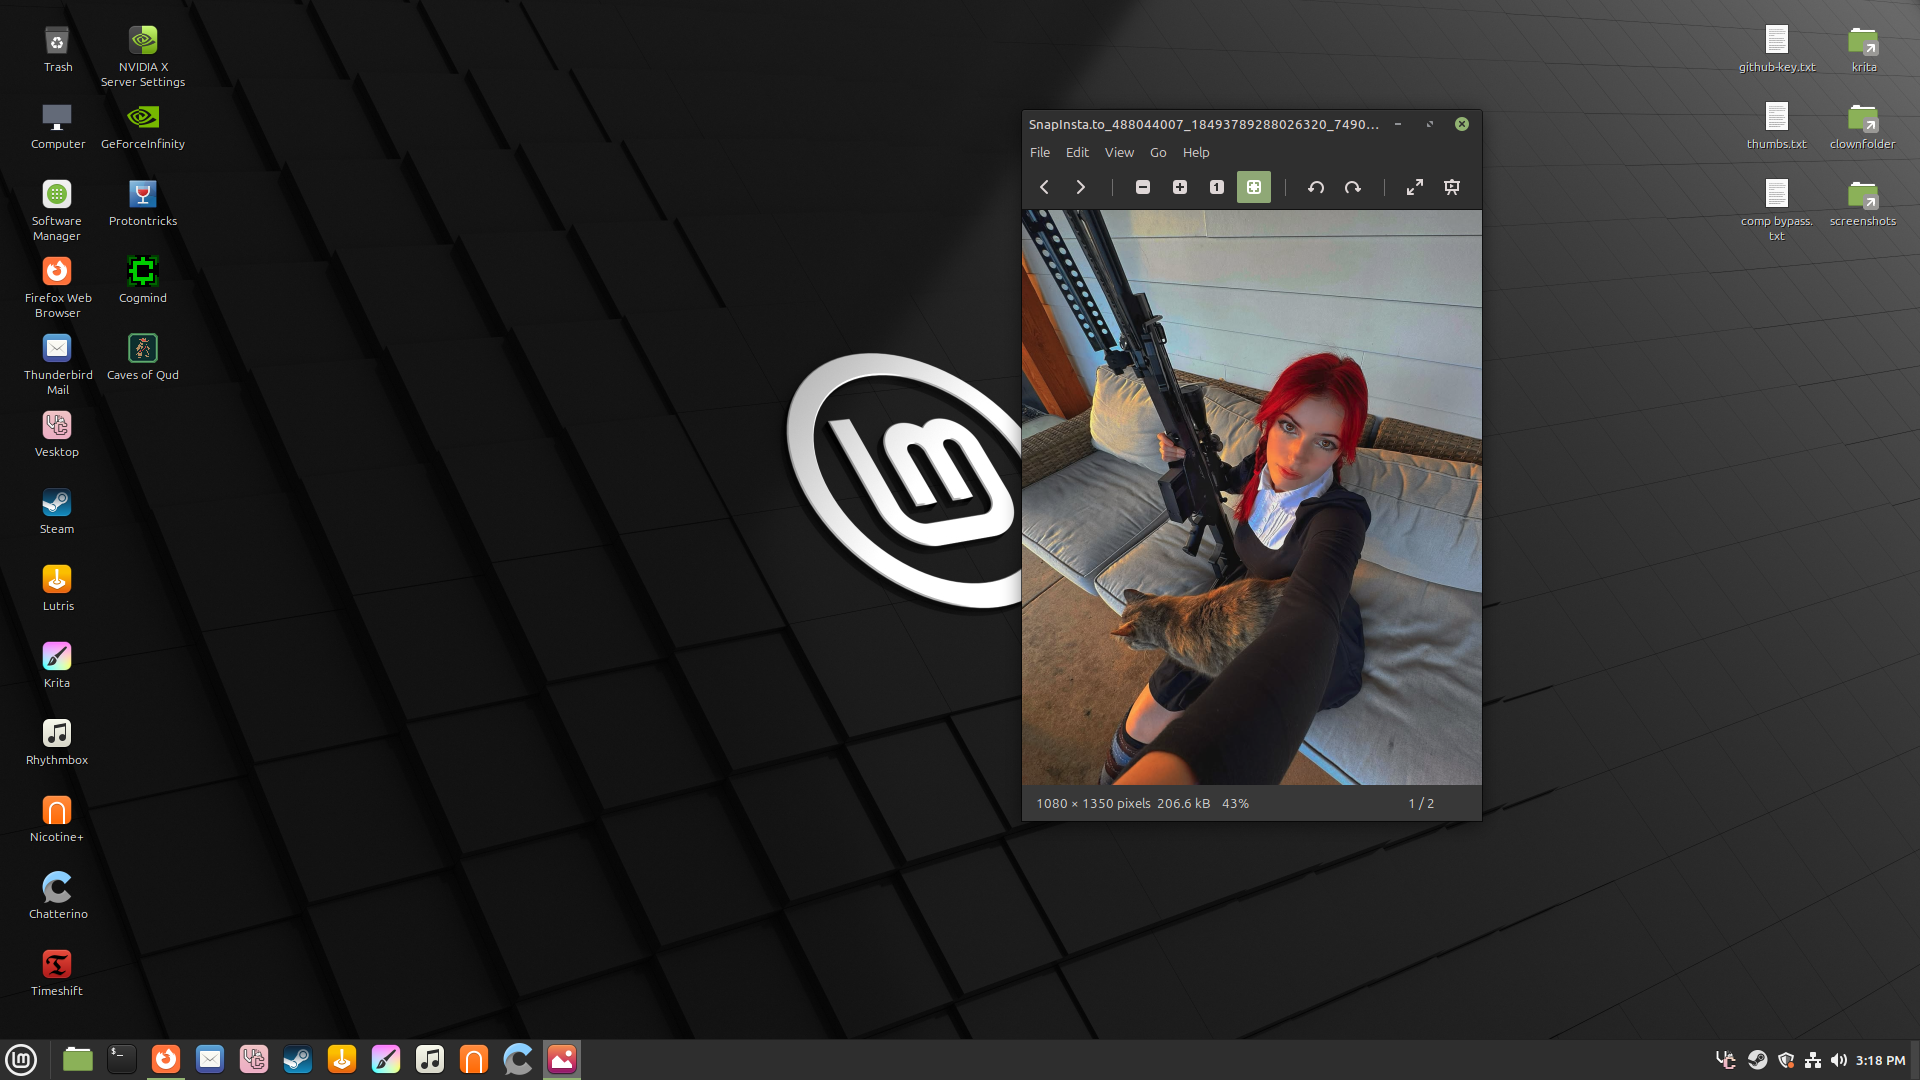Select screenshots folder shortcut on desktop
The height and width of the screenshot is (1080, 1920).
point(1863,203)
